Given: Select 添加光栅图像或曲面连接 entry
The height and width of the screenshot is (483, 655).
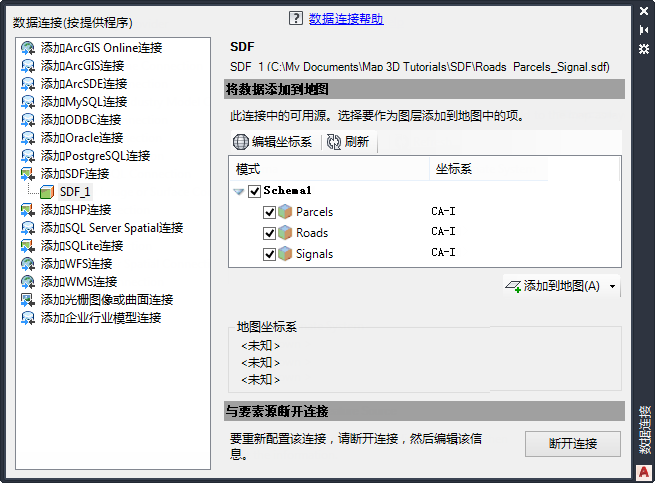Looking at the screenshot, I should [x=107, y=300].
